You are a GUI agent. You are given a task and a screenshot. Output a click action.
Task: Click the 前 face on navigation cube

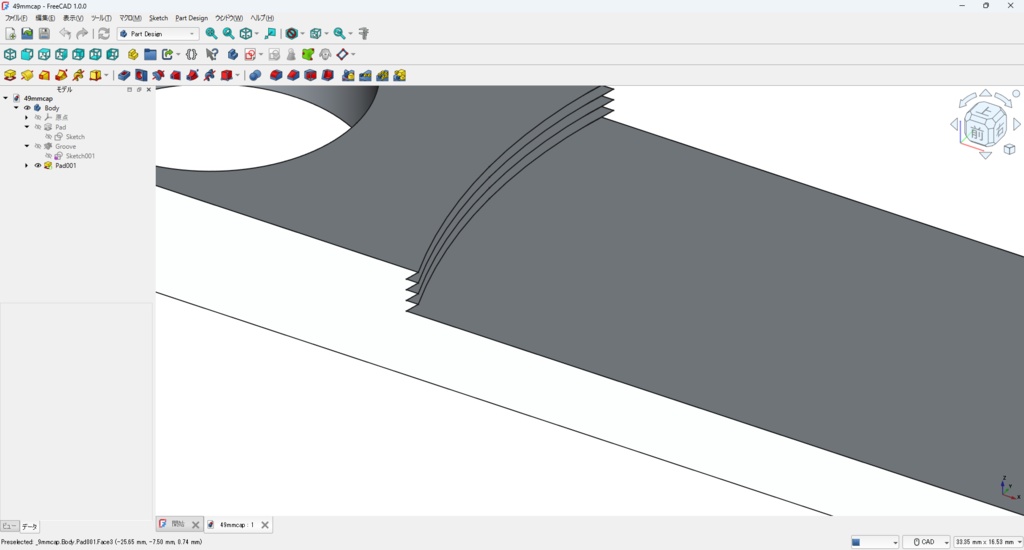tap(977, 133)
